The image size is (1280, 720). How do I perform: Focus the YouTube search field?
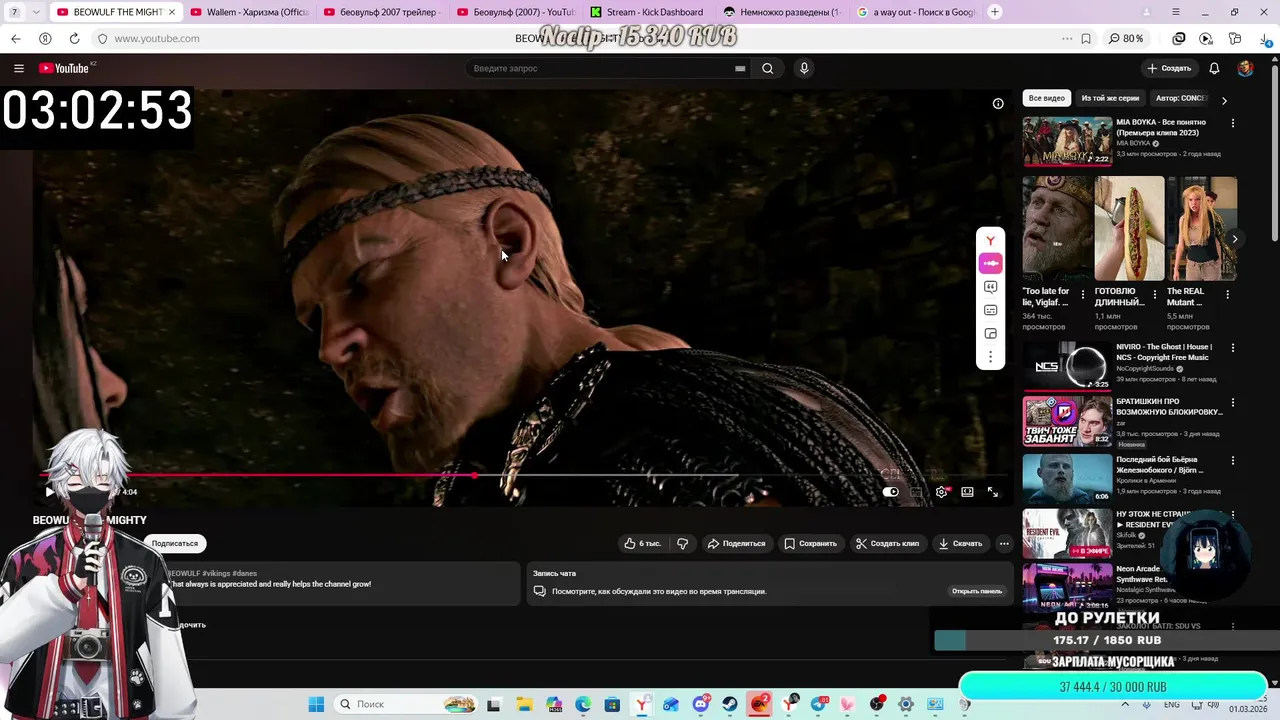click(598, 68)
